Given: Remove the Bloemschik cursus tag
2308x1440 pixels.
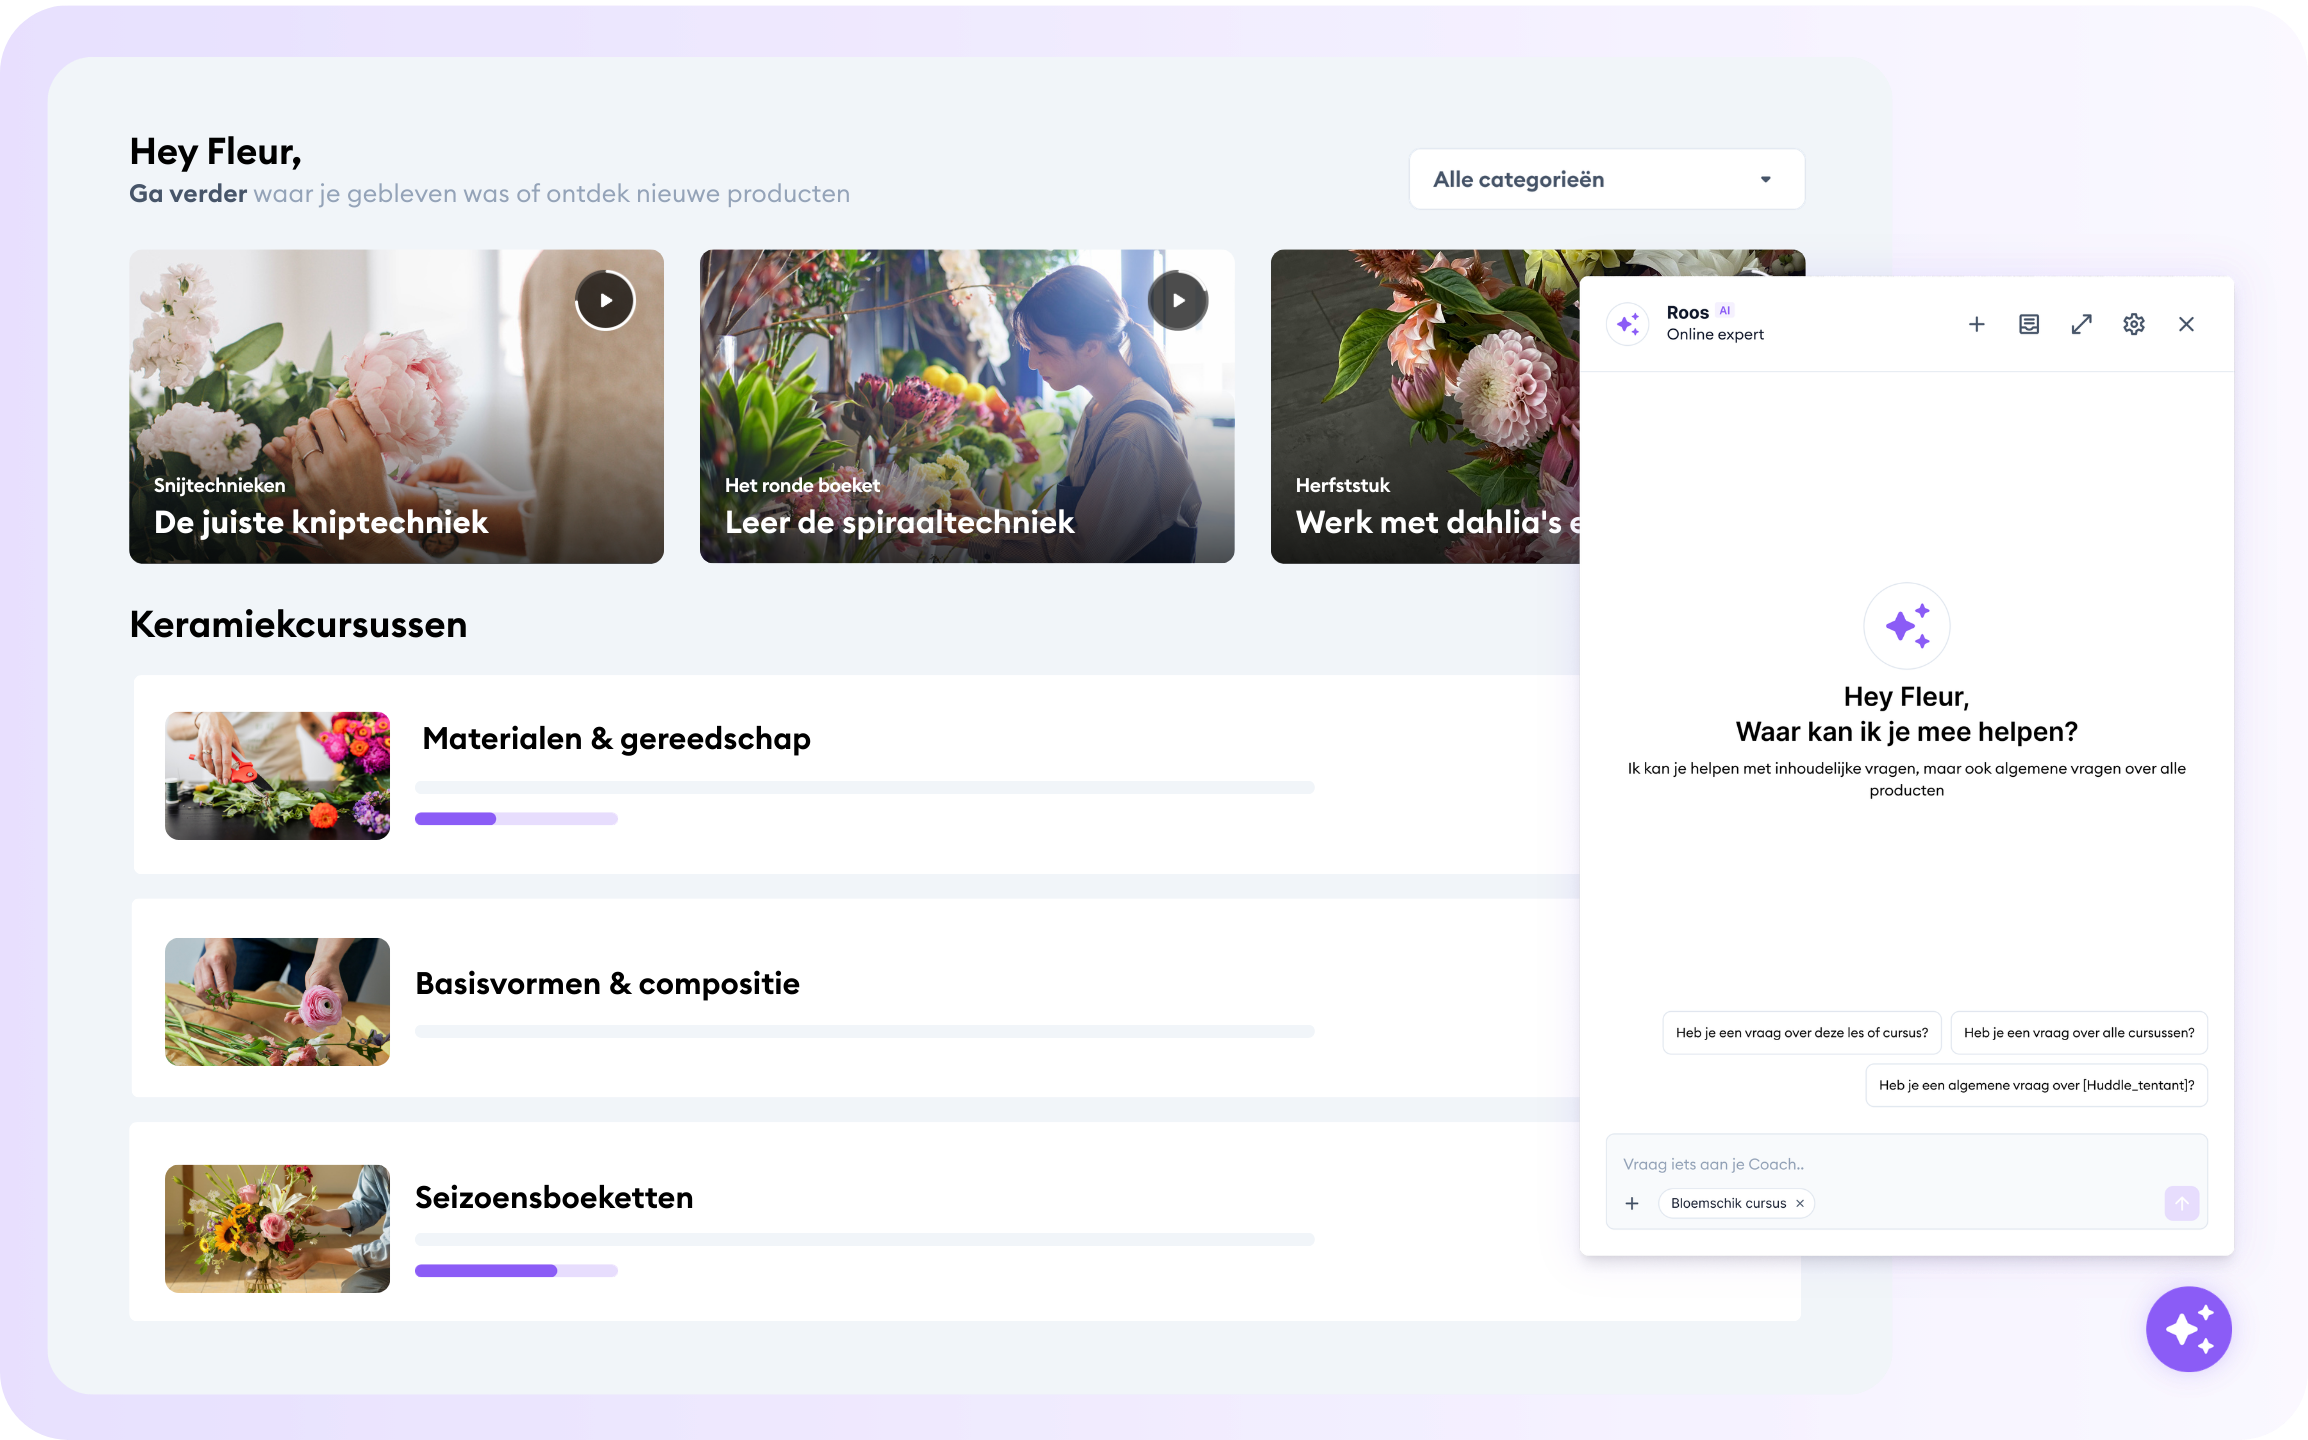Looking at the screenshot, I should pos(1800,1203).
